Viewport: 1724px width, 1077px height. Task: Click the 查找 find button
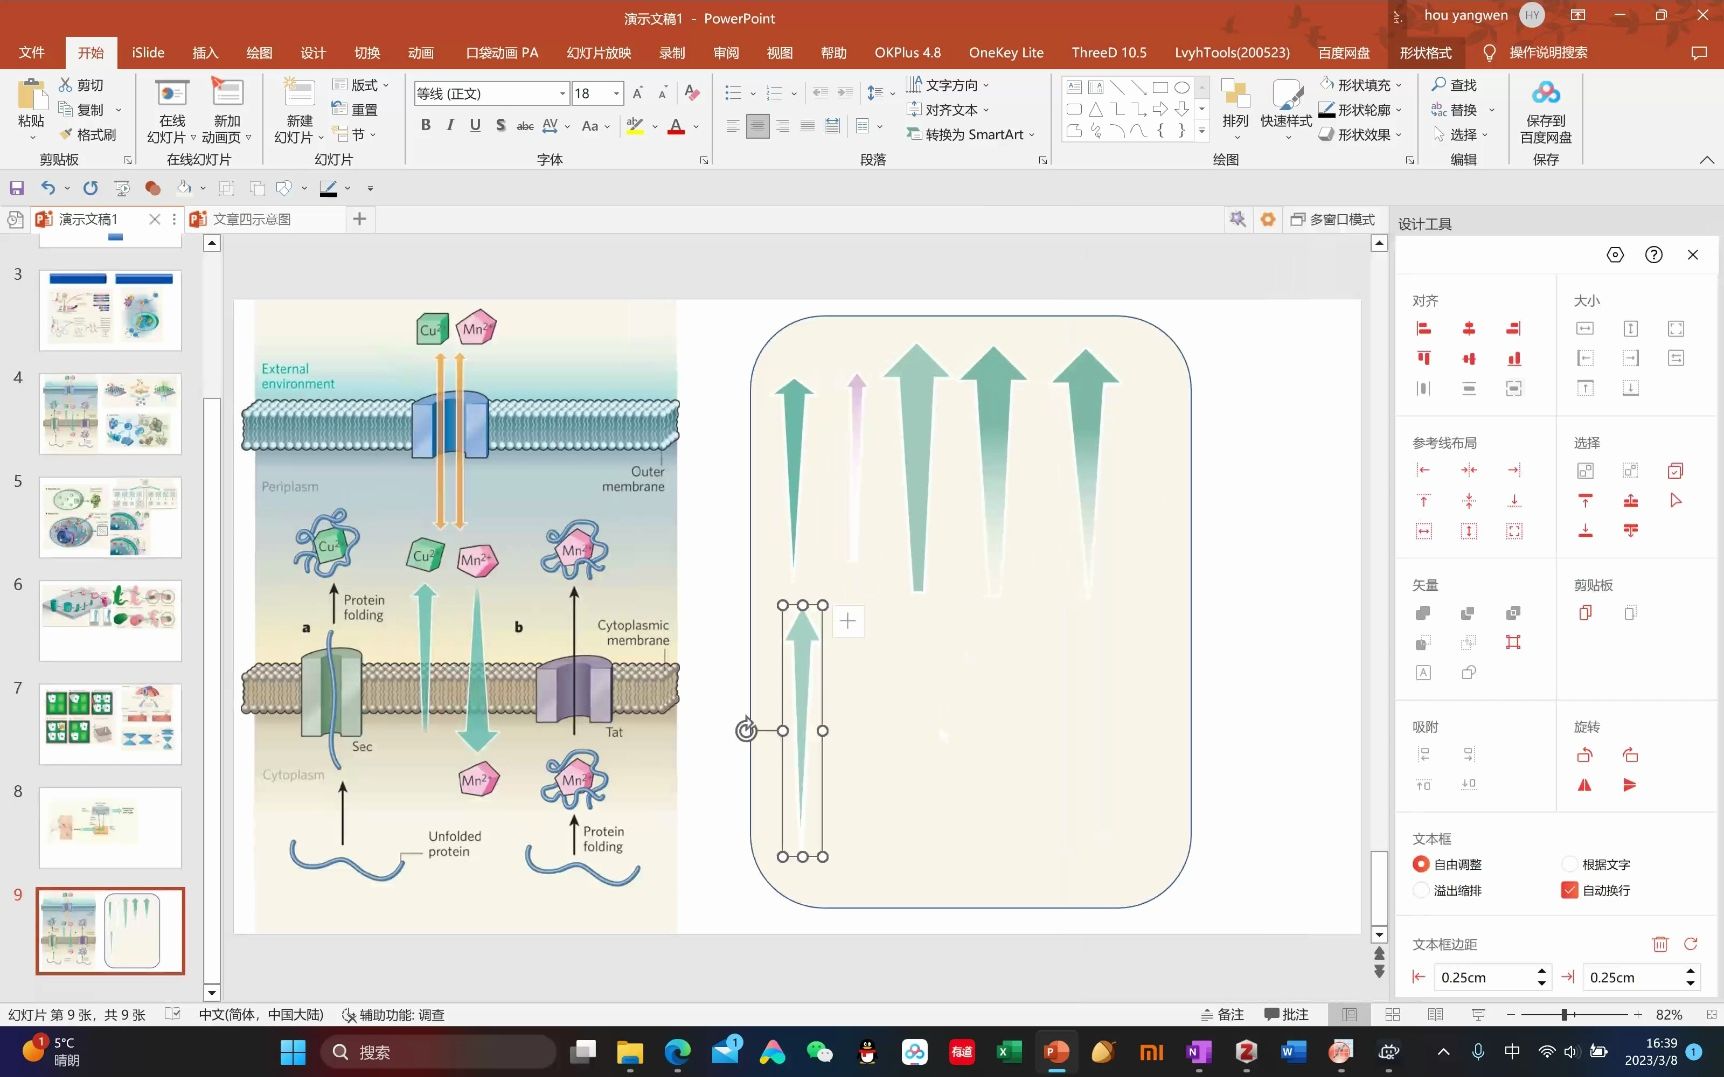click(1454, 85)
